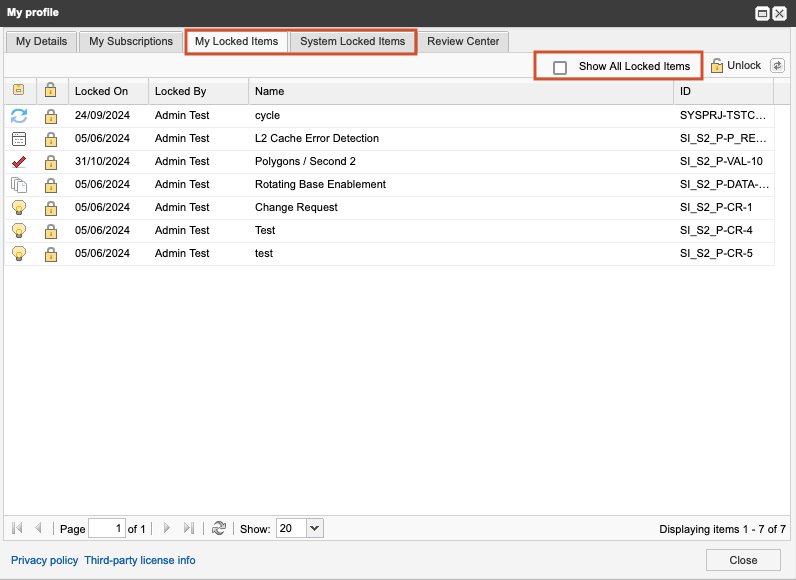Click the refresh icon next to Unlock
The width and height of the screenshot is (796, 580).
[778, 66]
